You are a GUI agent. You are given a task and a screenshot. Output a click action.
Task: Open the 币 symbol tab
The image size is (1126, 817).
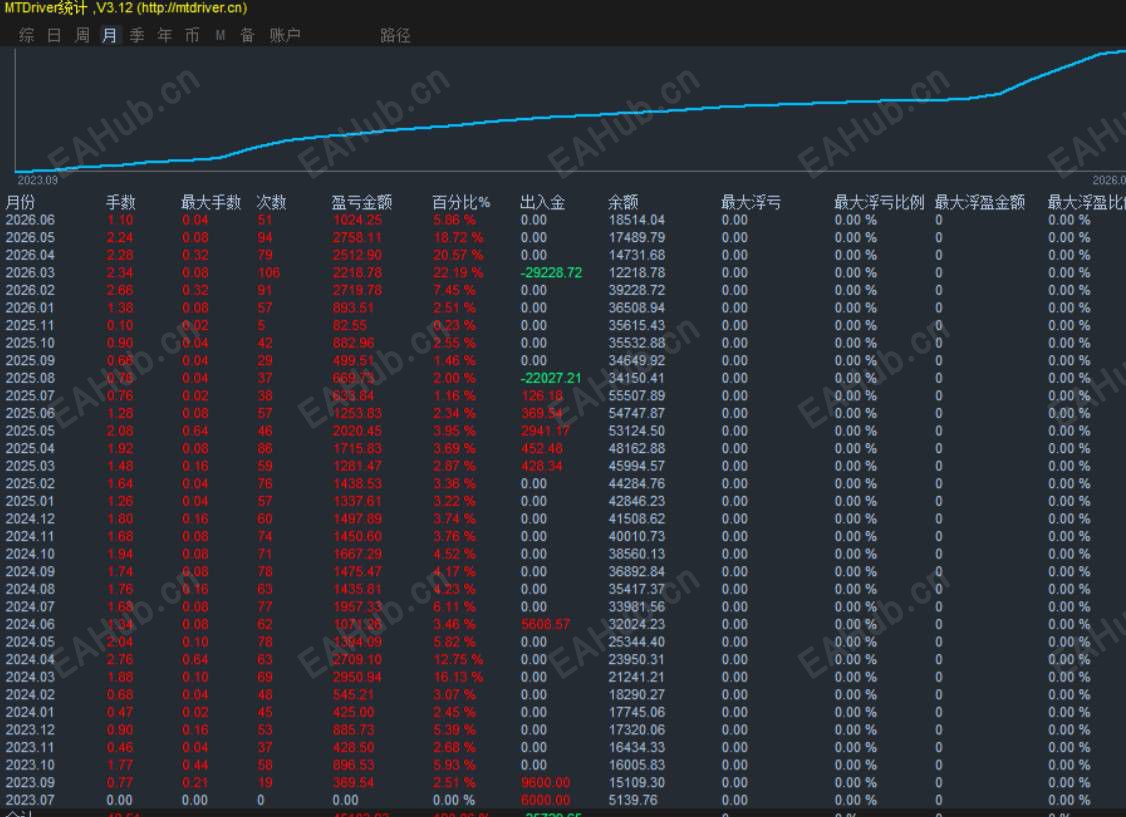192,35
